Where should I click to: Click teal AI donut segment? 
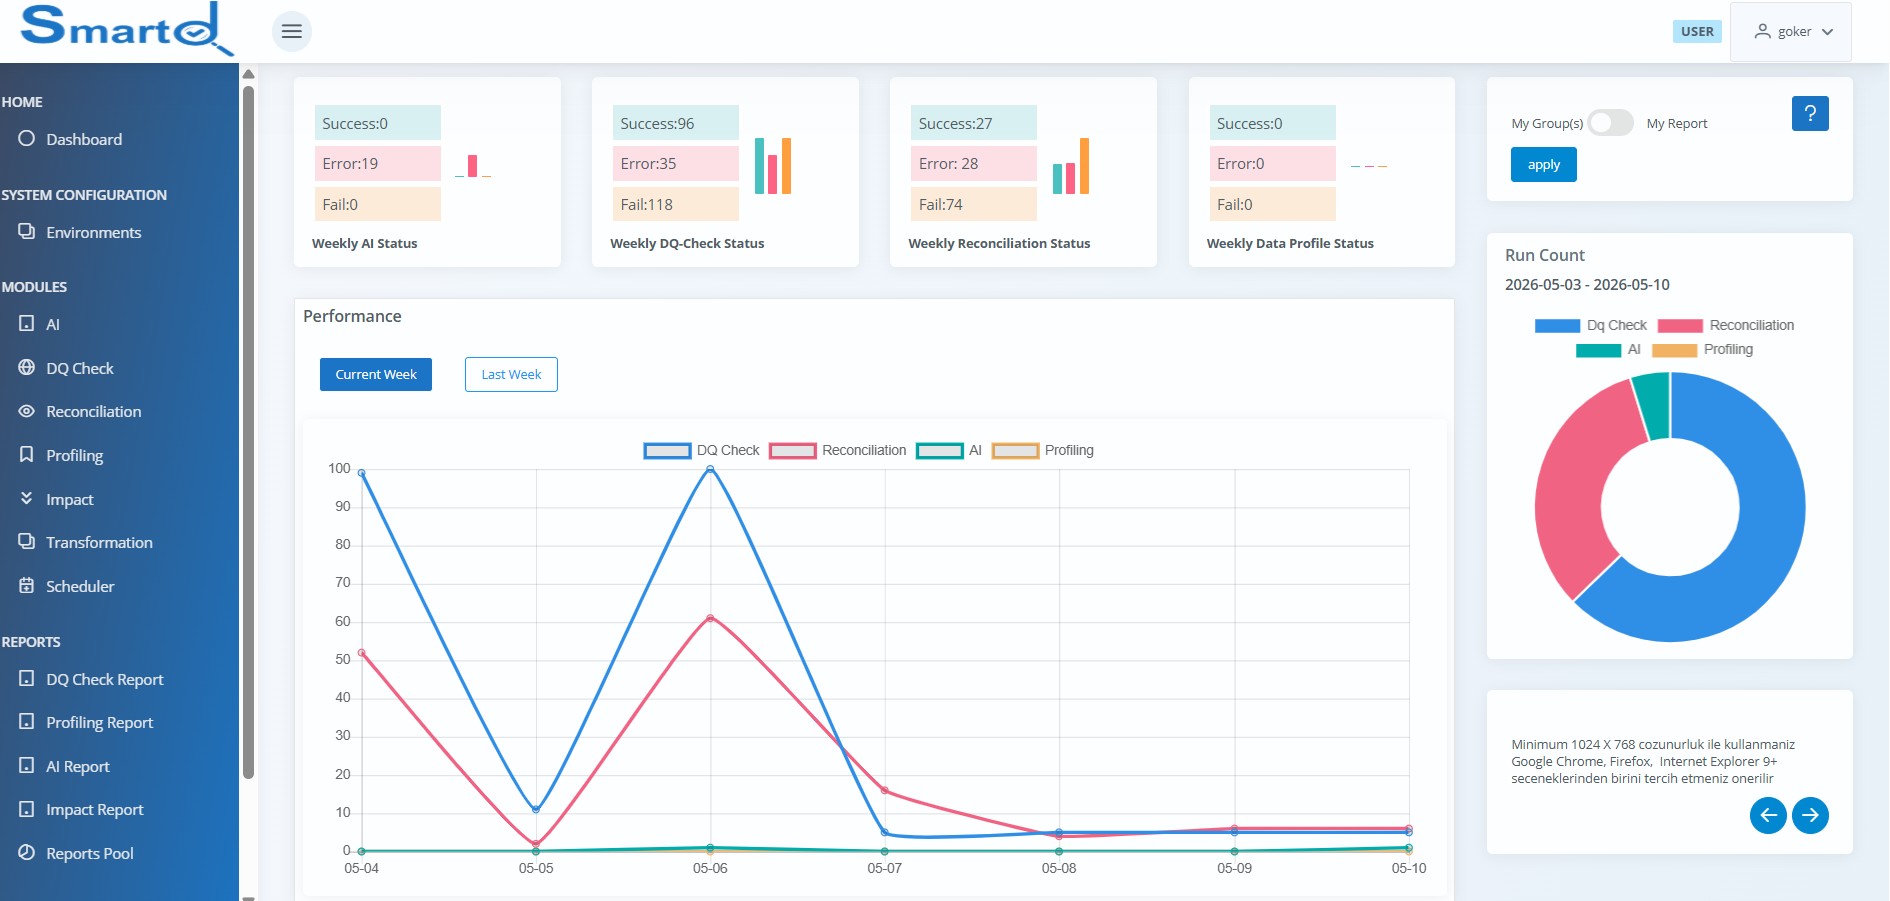[1653, 405]
